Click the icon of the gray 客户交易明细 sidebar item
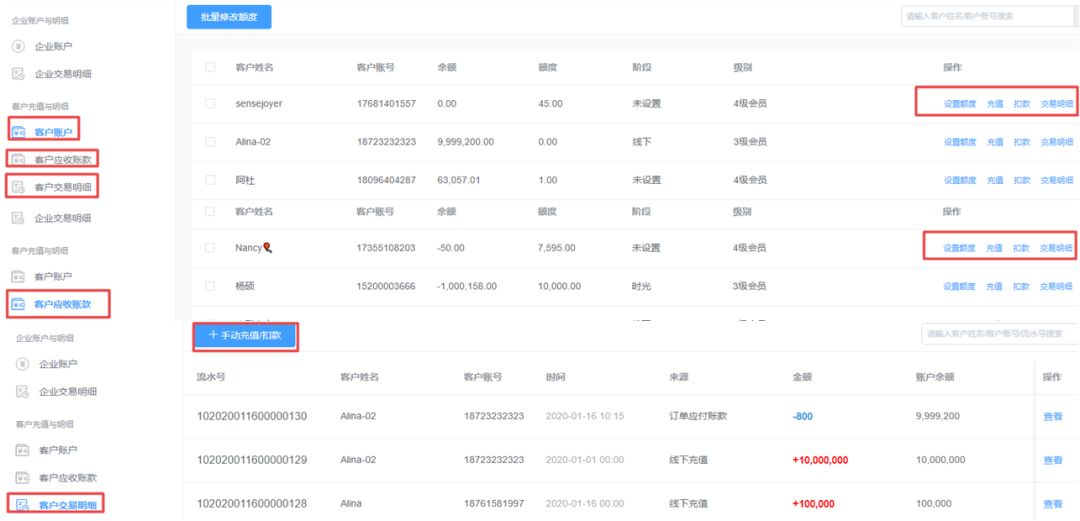Image resolution: width=1080 pixels, height=521 pixels. [19, 186]
